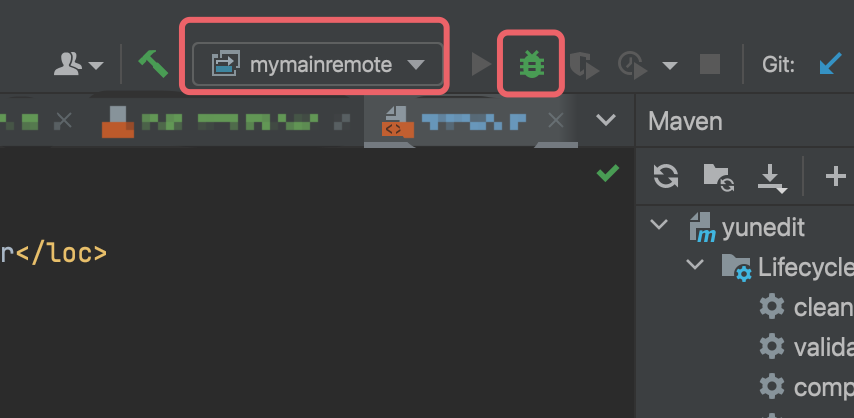Select the clean lifecycle goal

[x=806, y=307]
